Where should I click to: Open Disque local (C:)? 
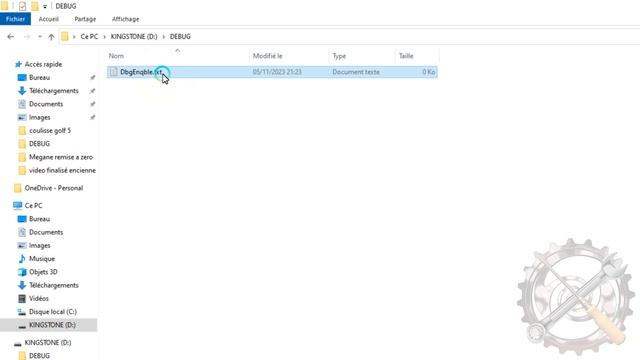coord(53,312)
